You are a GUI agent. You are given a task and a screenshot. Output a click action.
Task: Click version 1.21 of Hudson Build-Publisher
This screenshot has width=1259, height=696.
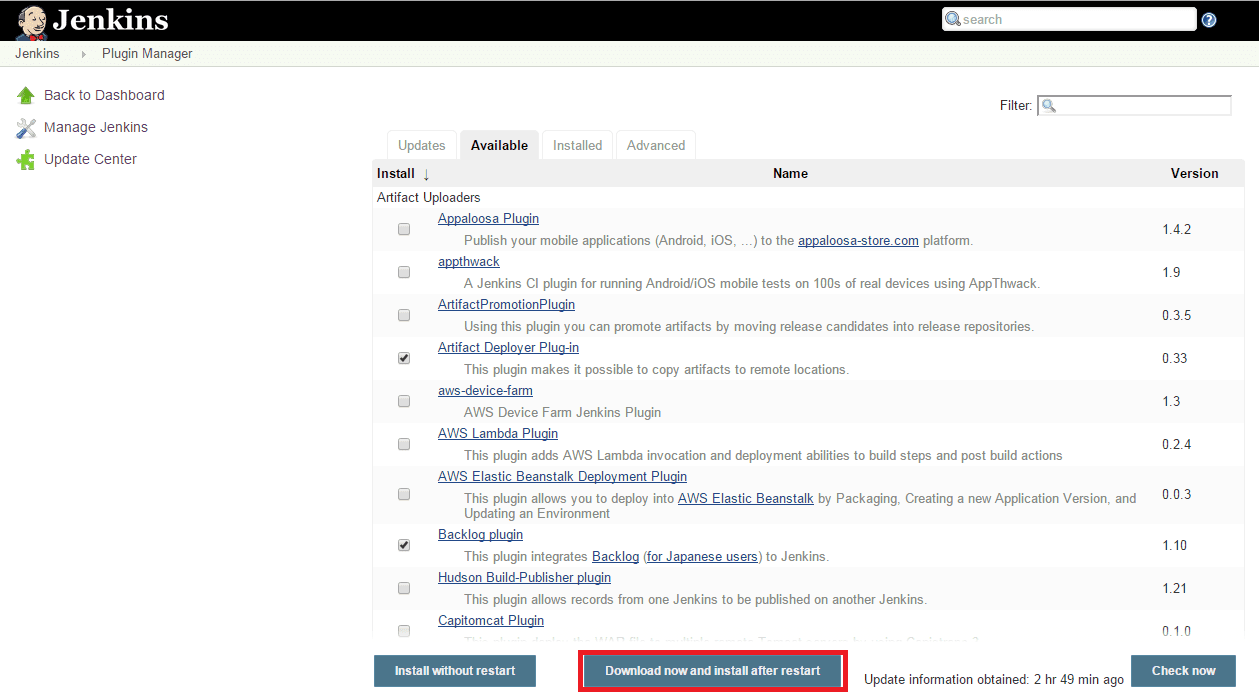[x=1174, y=589]
